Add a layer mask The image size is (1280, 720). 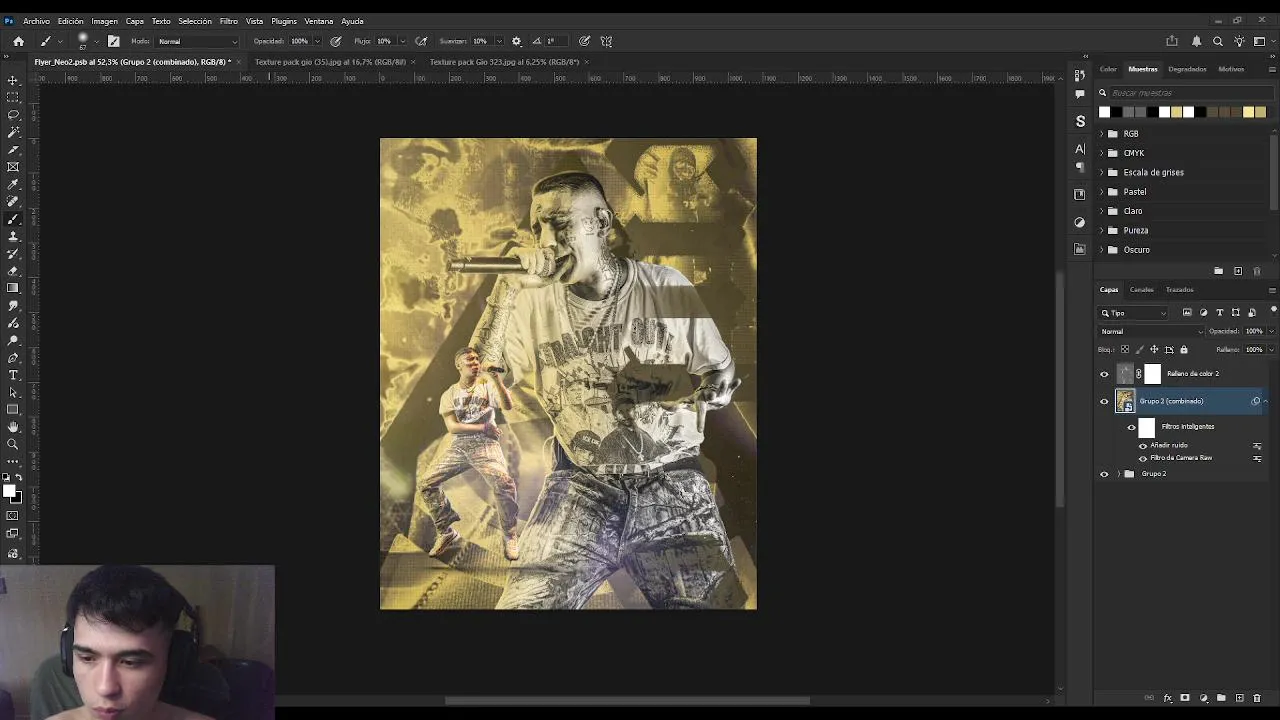[x=1185, y=698]
